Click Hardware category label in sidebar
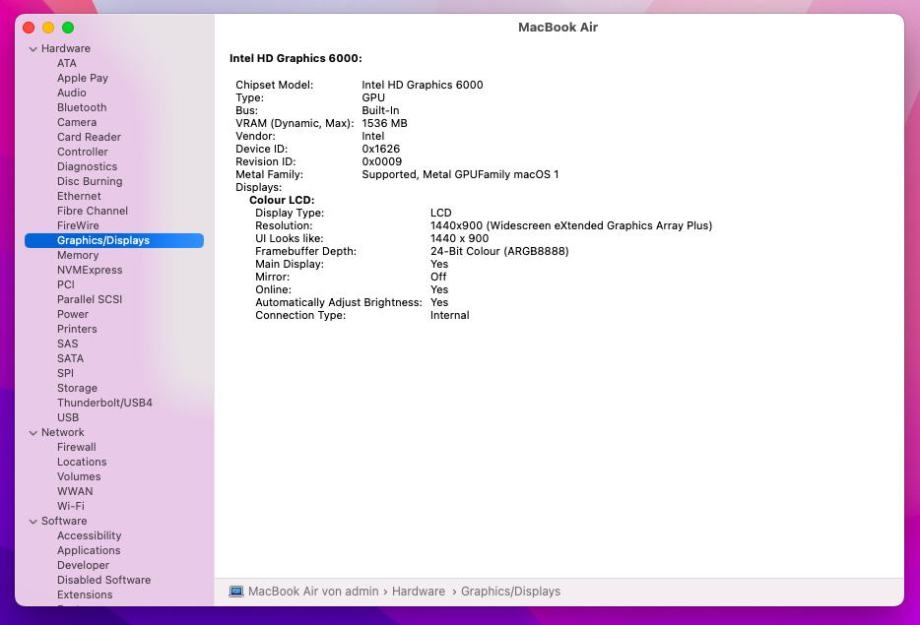 (x=66, y=49)
